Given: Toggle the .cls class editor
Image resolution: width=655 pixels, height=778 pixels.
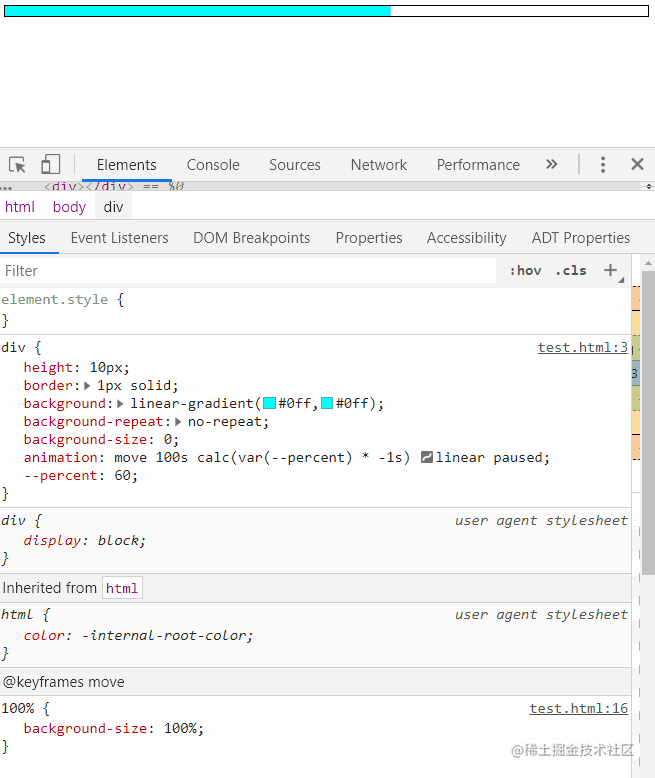Looking at the screenshot, I should (x=571, y=271).
